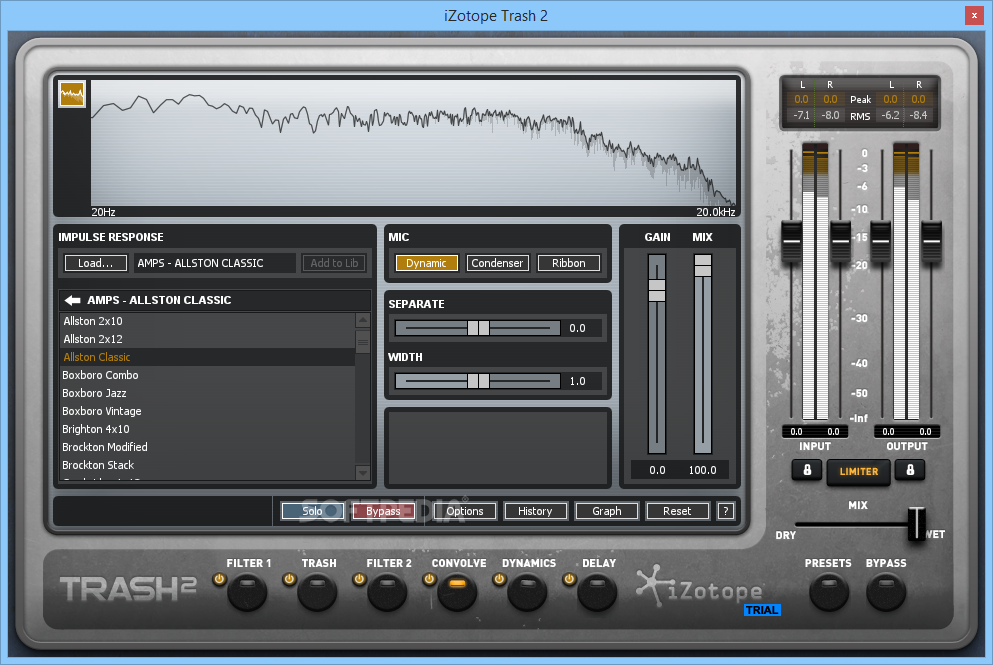The height and width of the screenshot is (665, 993).
Task: Select Allston 2x10 impulse
Action: point(207,321)
